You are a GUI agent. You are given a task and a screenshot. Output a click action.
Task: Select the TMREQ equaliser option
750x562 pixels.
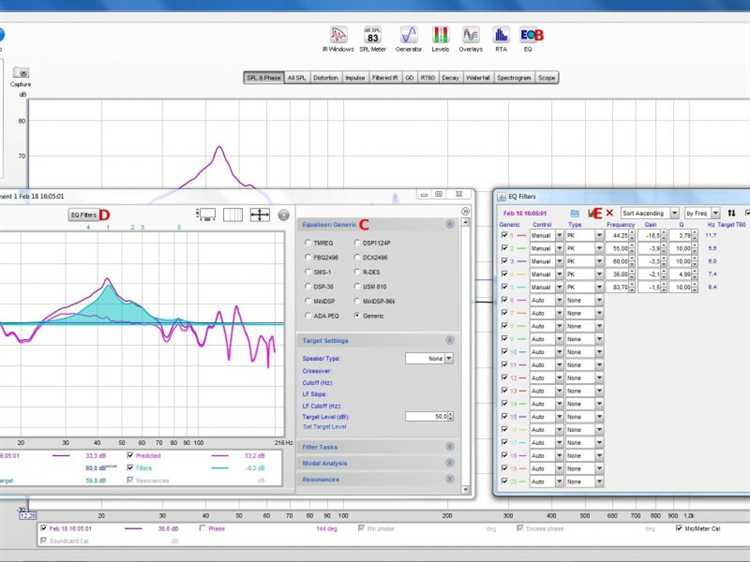308,243
